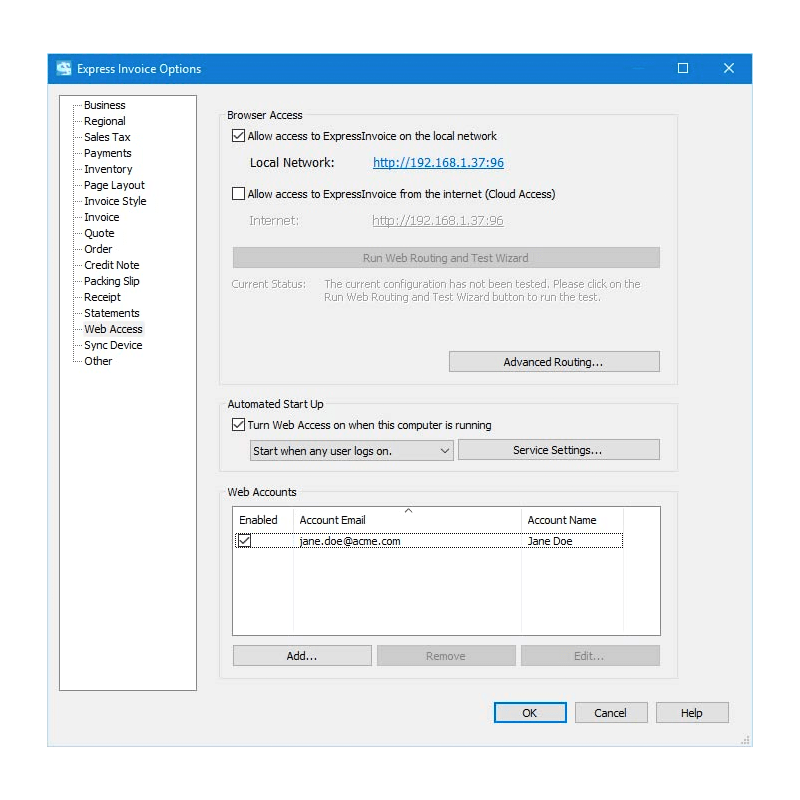
Task: Open Statements options
Action: point(112,313)
